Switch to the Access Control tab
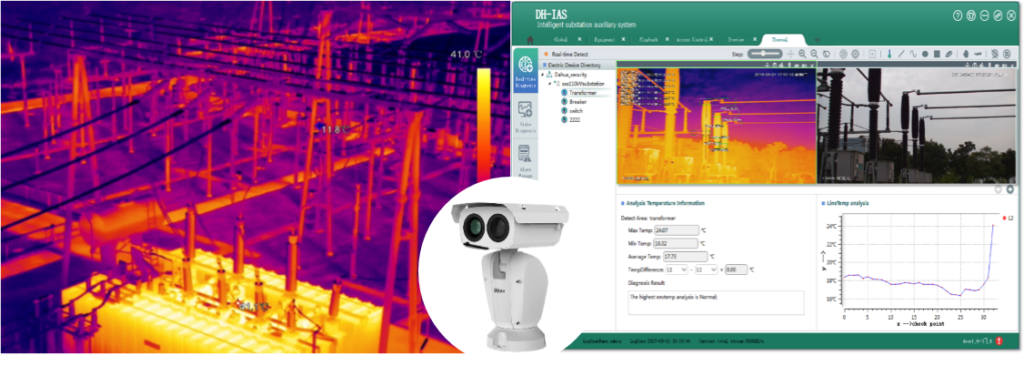The width and height of the screenshot is (1024, 366). (x=692, y=40)
